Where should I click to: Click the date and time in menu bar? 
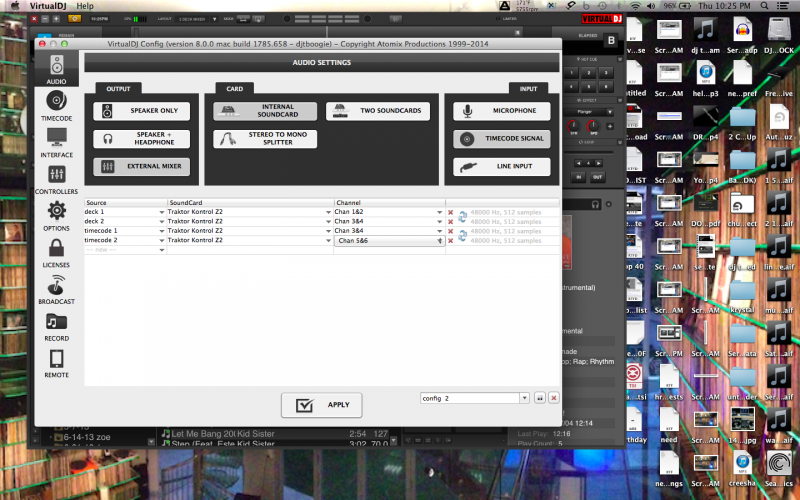click(x=724, y=6)
